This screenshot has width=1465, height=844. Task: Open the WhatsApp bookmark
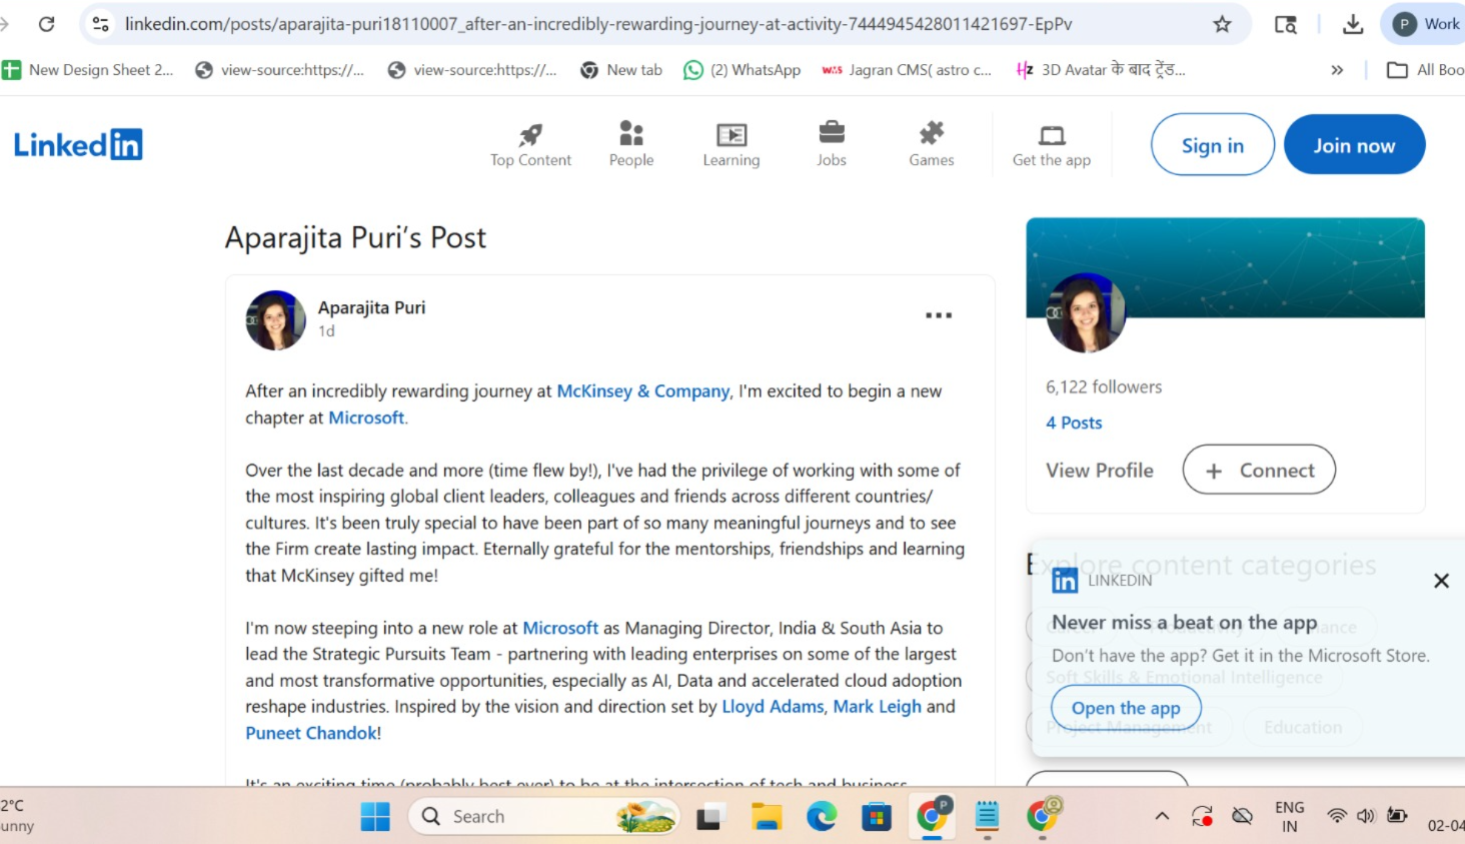pos(742,70)
